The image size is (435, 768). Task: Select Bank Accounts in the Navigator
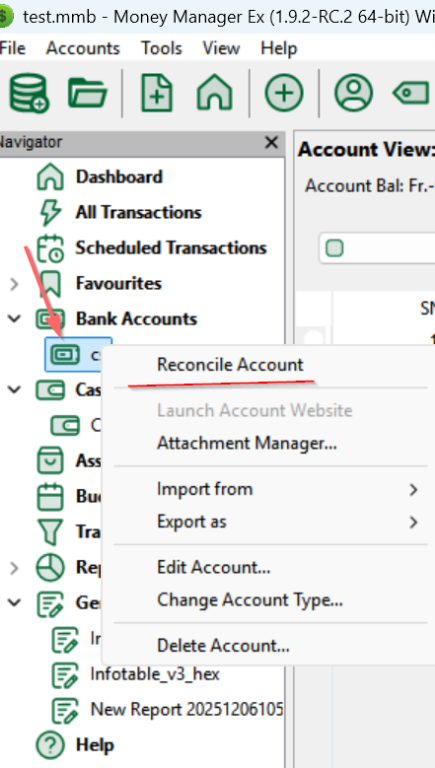136,319
